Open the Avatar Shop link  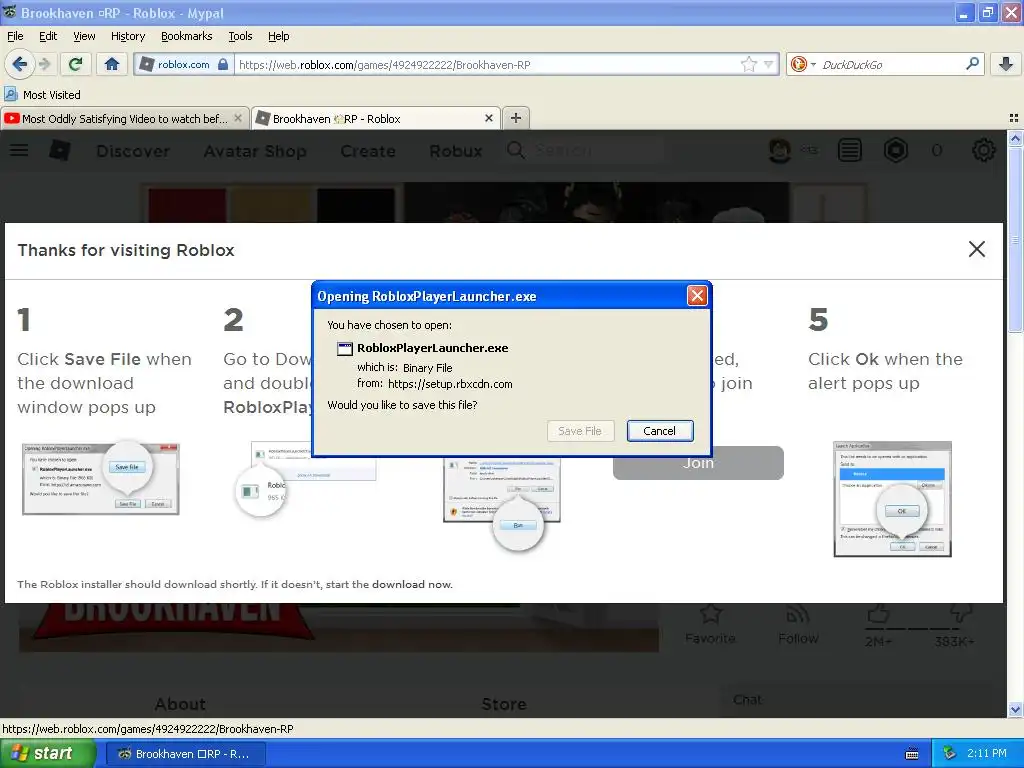click(x=255, y=151)
